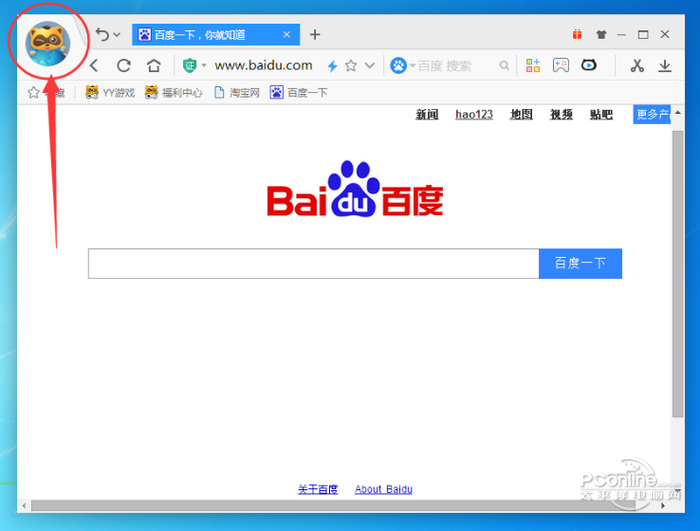Viewport: 700px width, 531px height.
Task: Open the colorful apps grid extension icon
Action: pos(533,66)
